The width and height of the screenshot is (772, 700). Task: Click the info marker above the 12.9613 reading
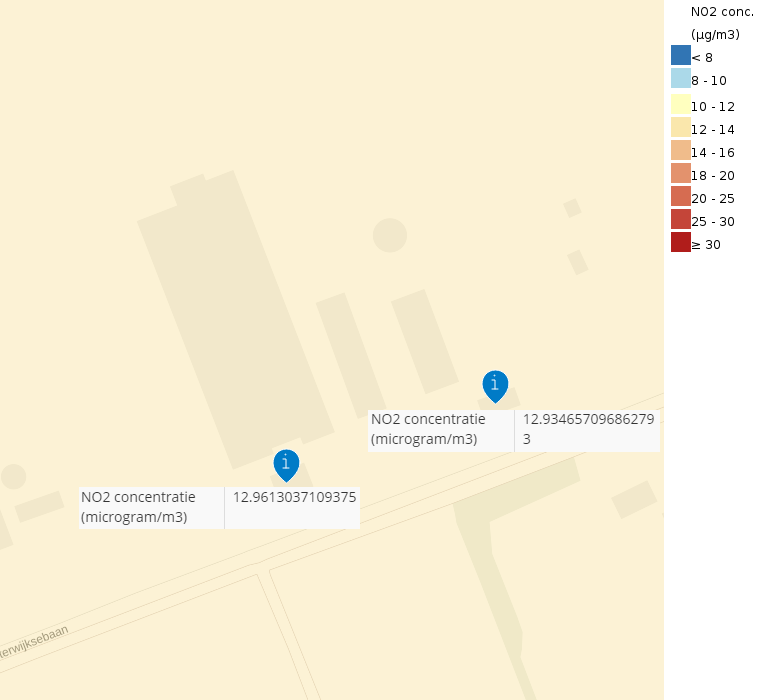tap(286, 464)
